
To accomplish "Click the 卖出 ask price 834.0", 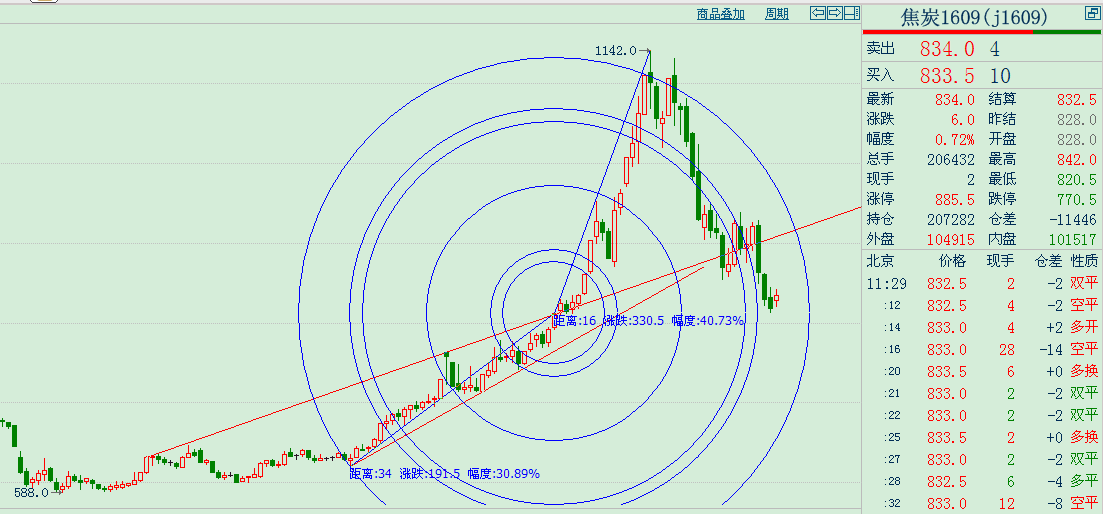I will [x=947, y=49].
